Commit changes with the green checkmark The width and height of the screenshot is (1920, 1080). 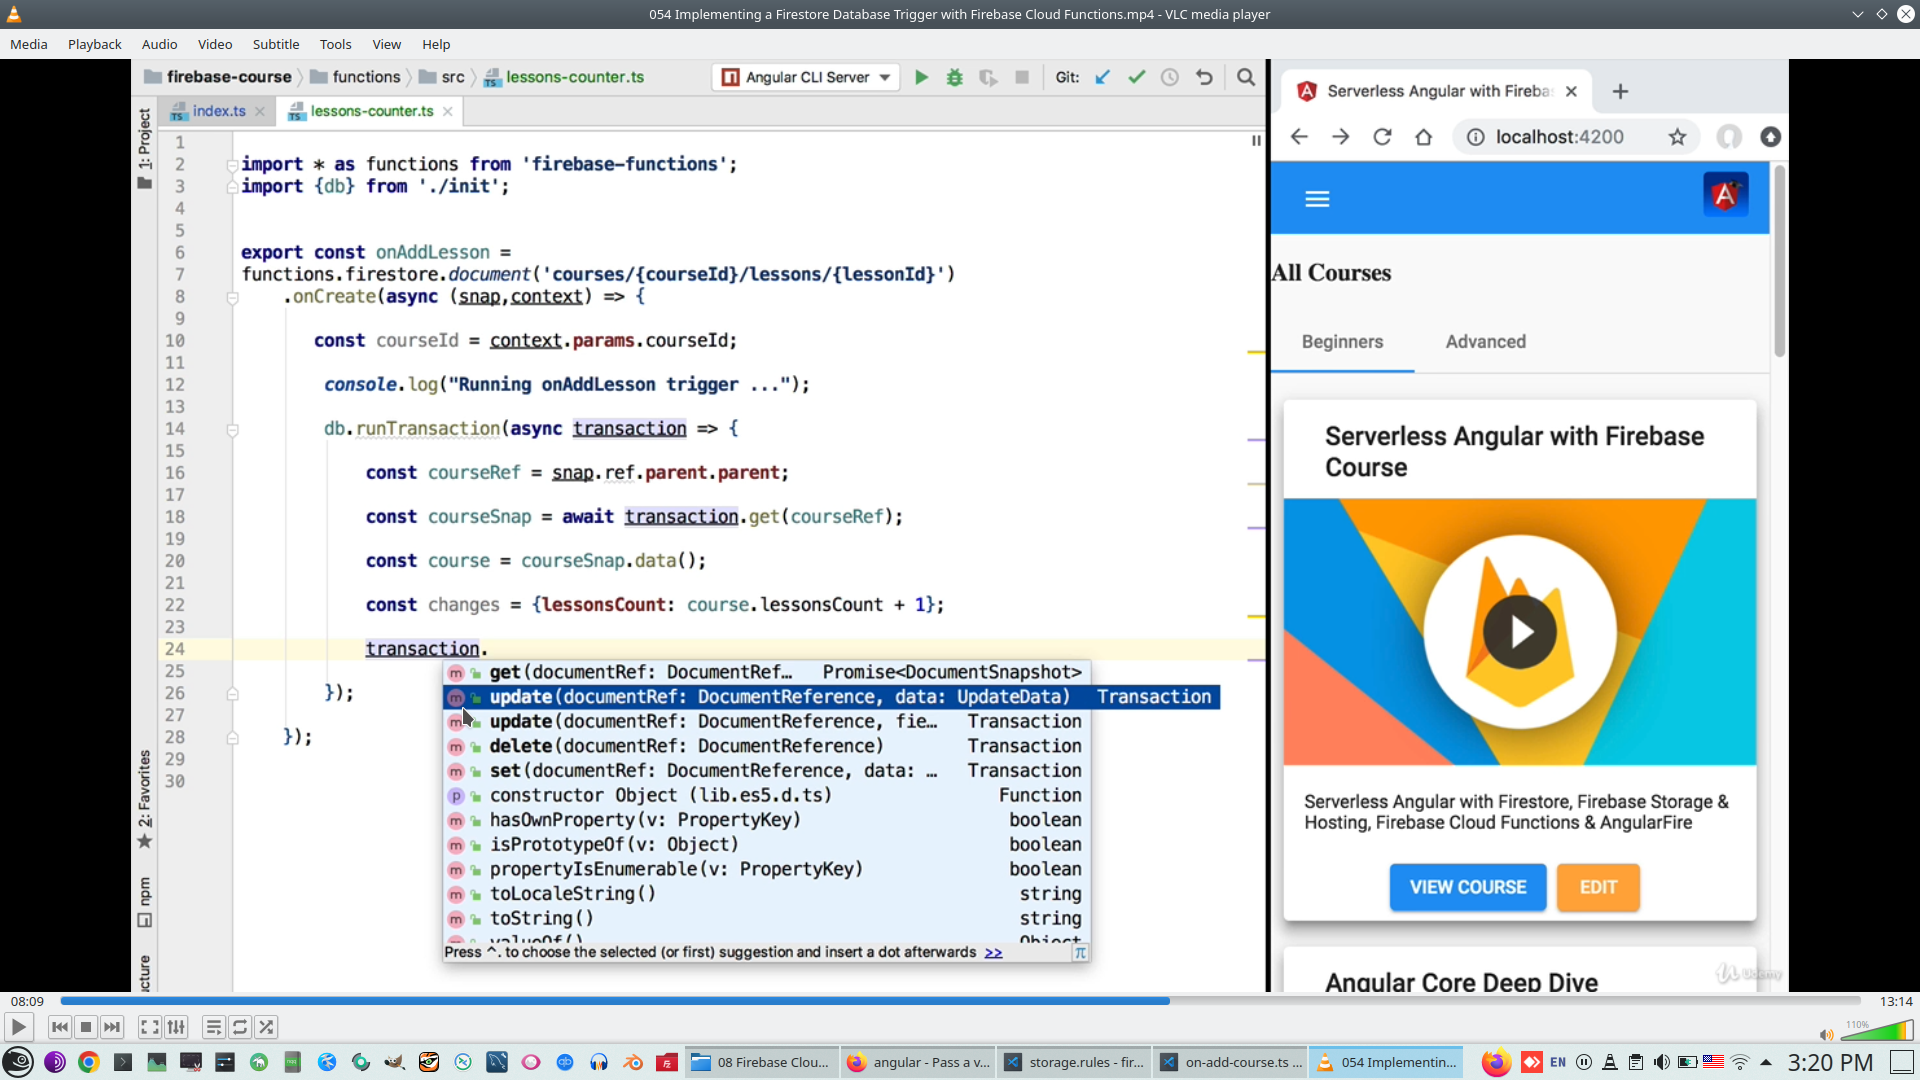click(x=1136, y=77)
